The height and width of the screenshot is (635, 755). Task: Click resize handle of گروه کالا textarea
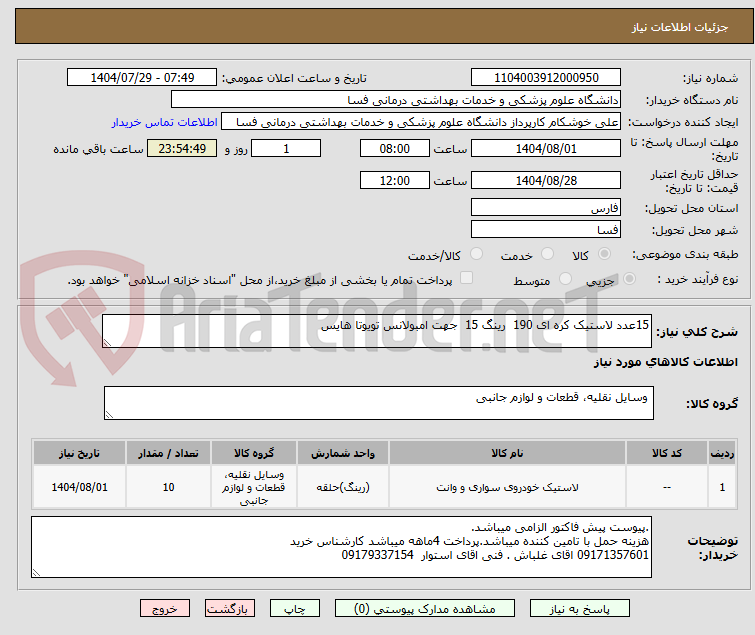[x=109, y=415]
